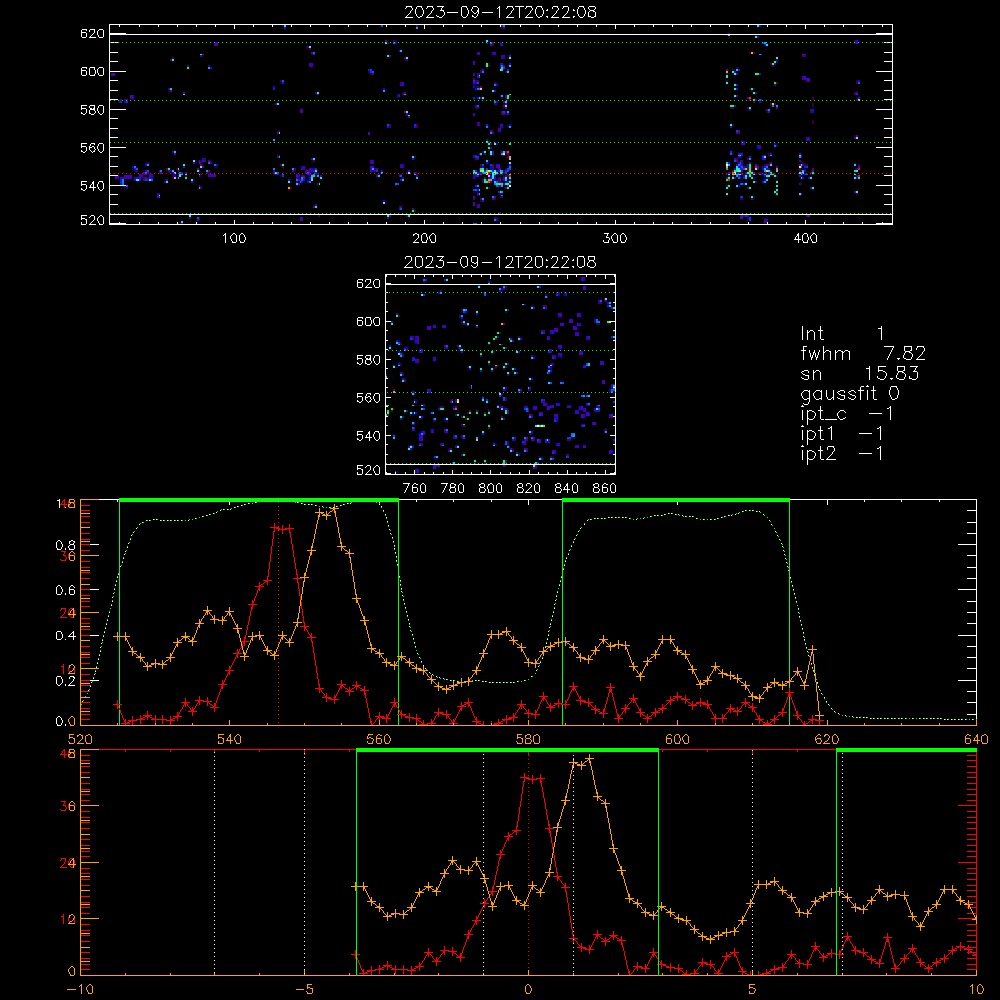Click the red curve peak in bottom plot

(533, 778)
